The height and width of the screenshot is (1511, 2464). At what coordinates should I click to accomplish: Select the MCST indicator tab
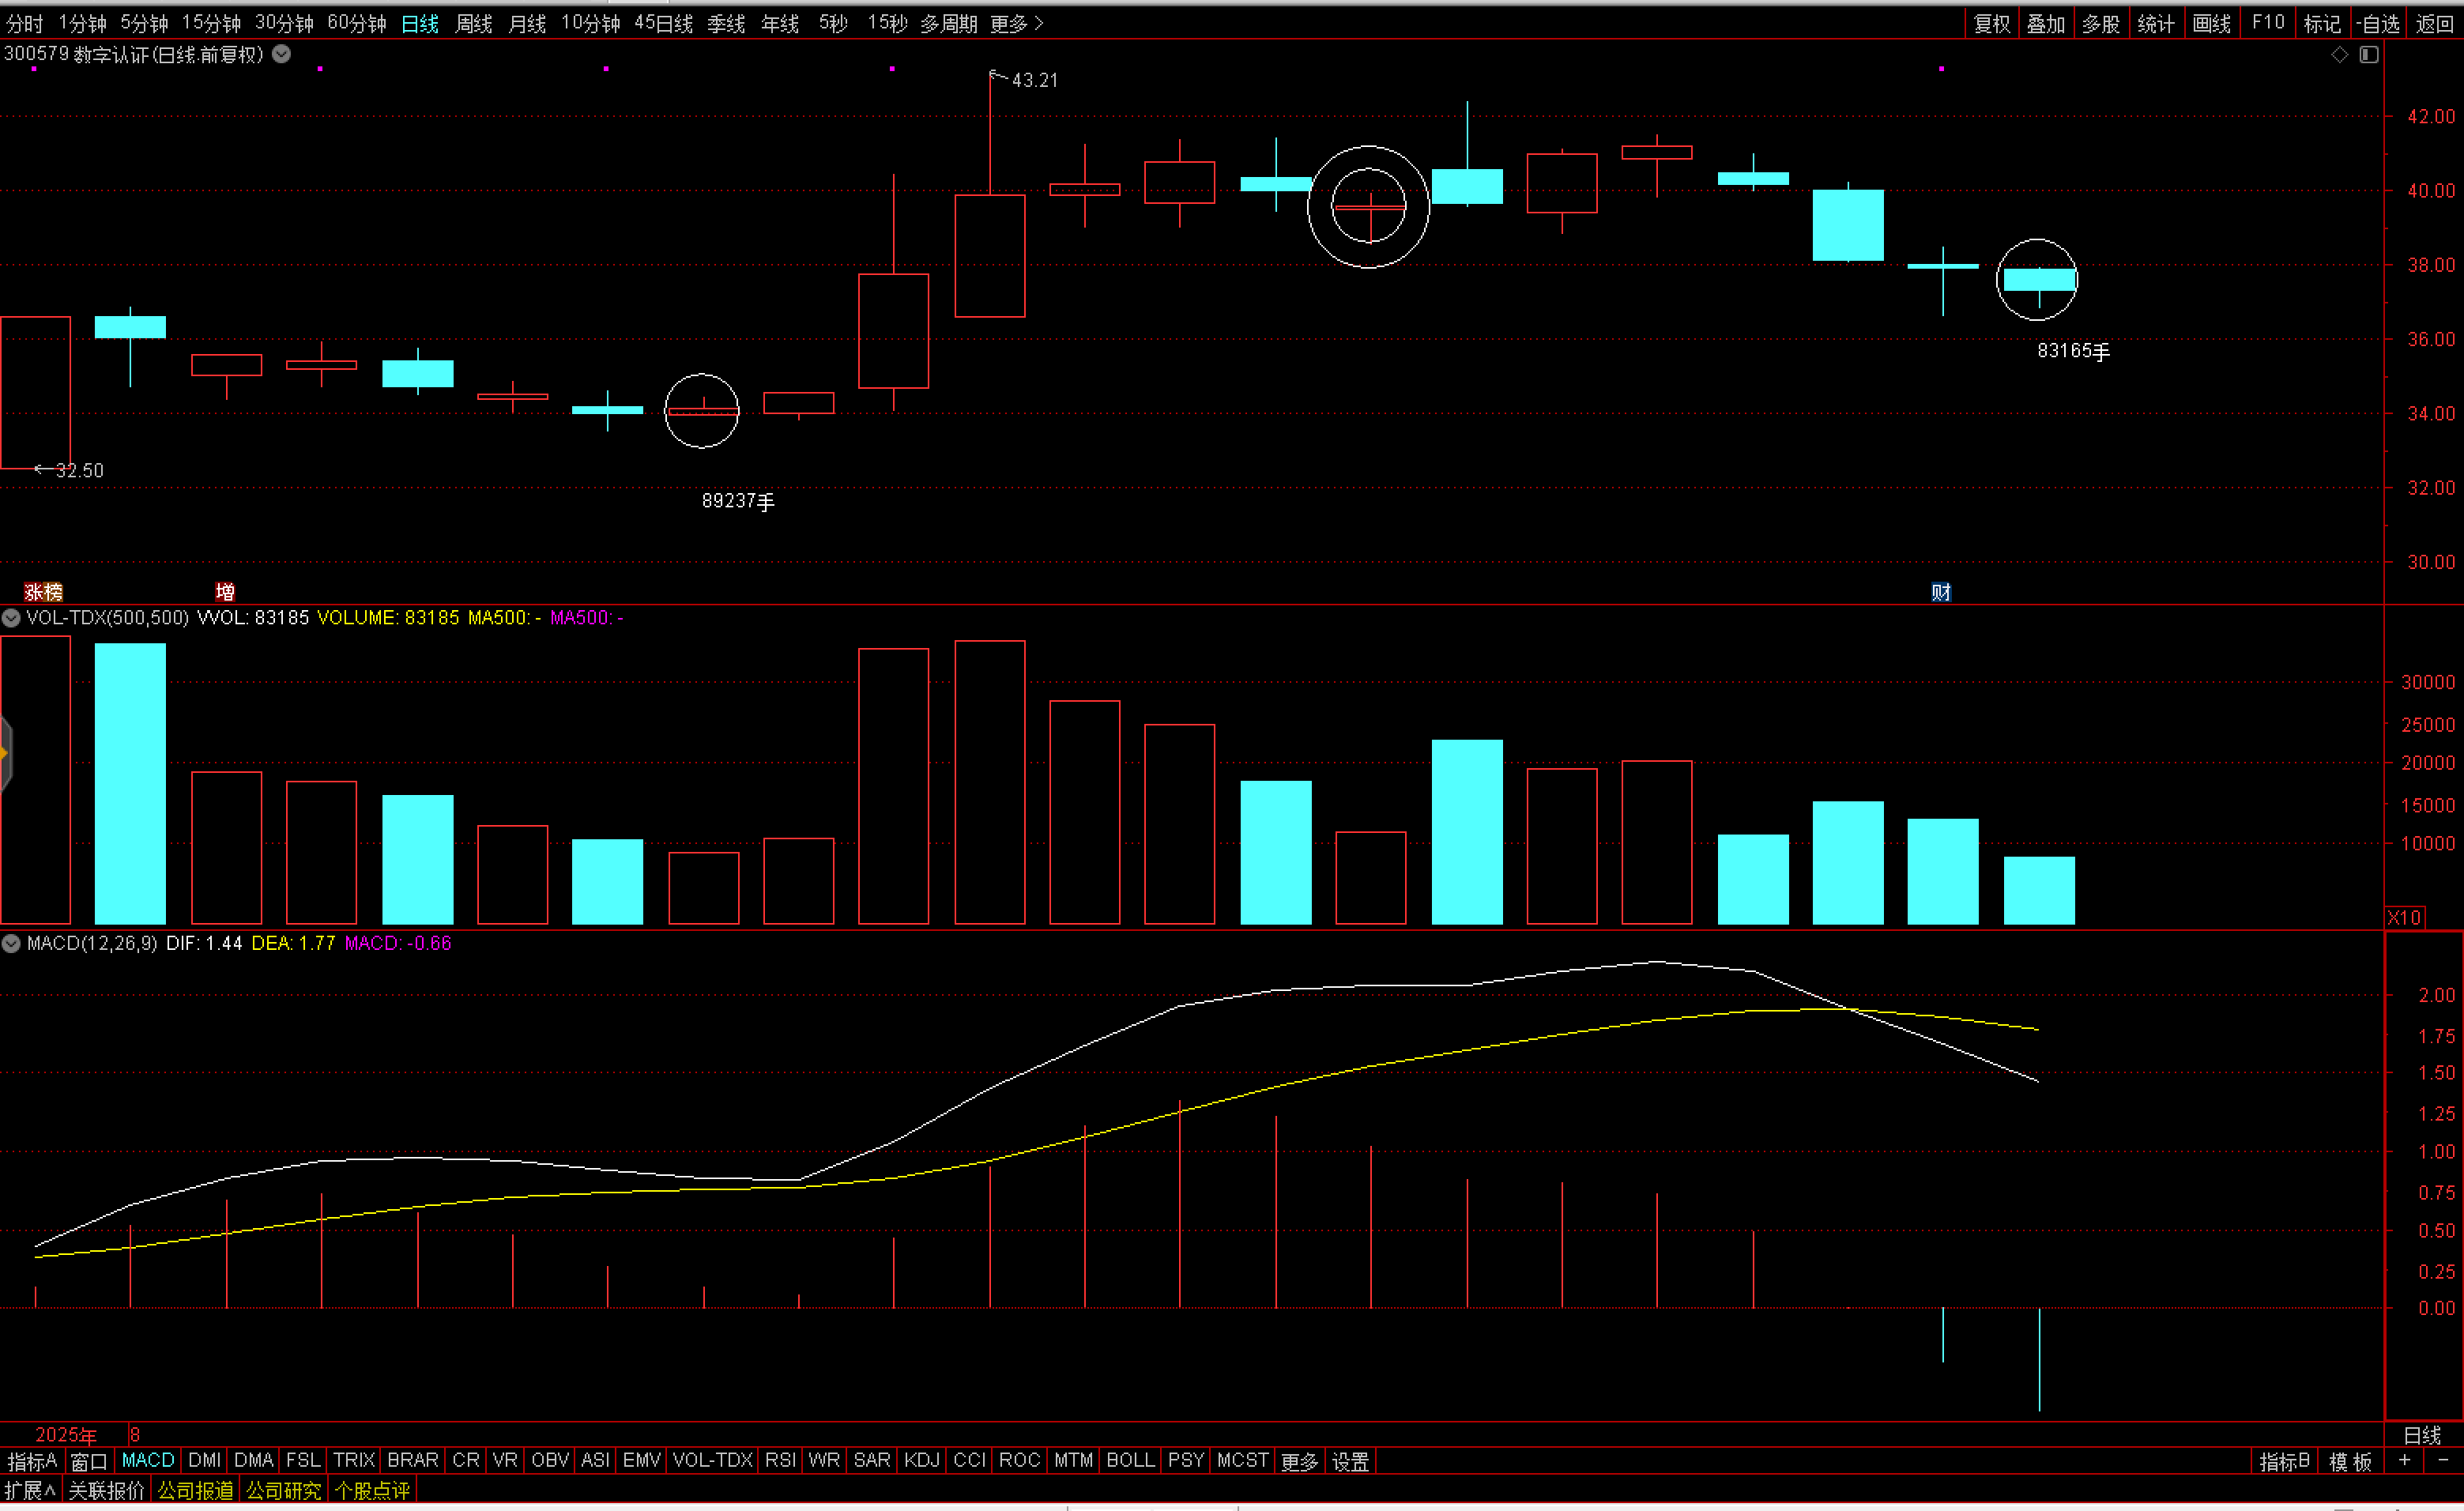click(1242, 1461)
